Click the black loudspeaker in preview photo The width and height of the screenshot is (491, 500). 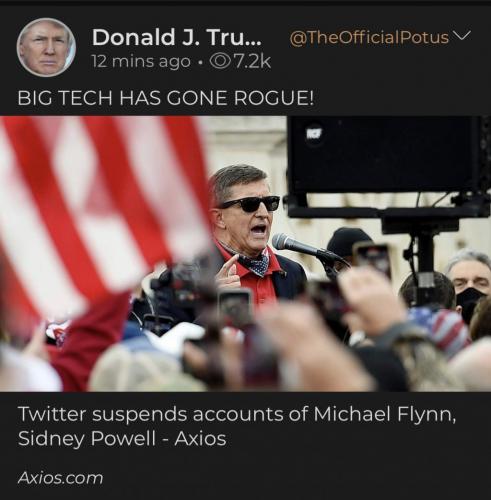[383, 155]
